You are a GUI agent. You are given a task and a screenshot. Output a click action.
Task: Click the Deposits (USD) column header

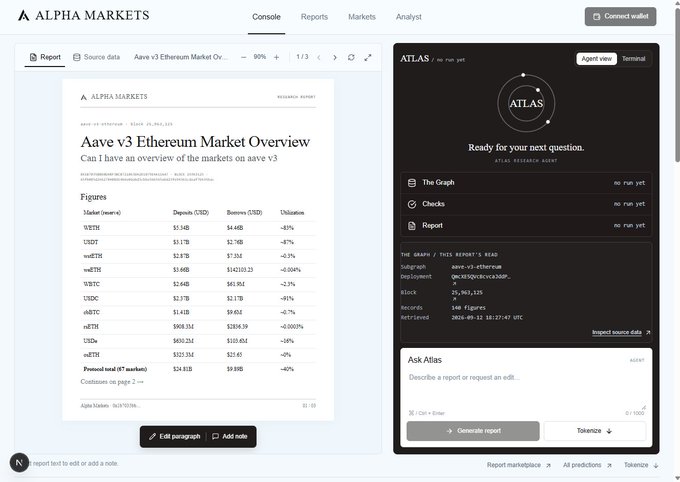tap(191, 213)
